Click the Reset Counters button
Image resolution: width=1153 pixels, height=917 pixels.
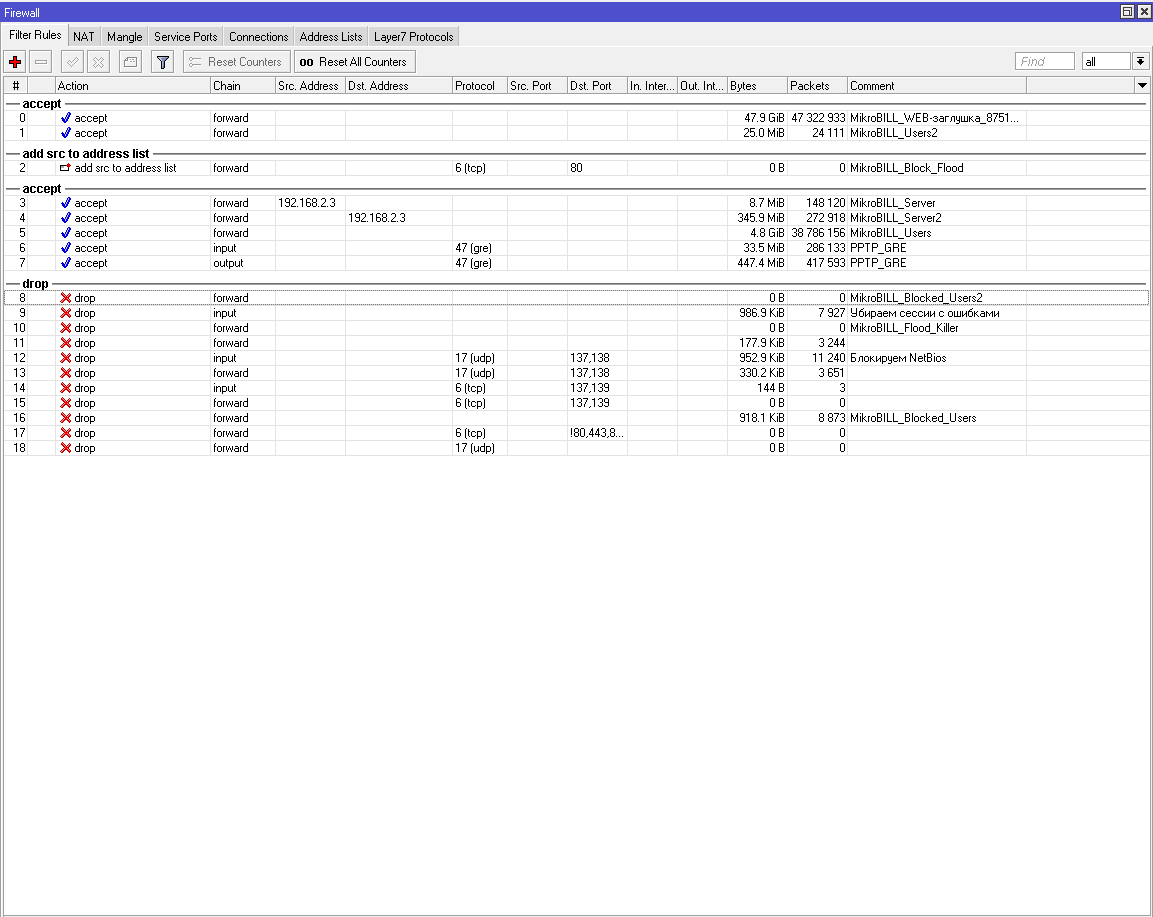[x=237, y=62]
